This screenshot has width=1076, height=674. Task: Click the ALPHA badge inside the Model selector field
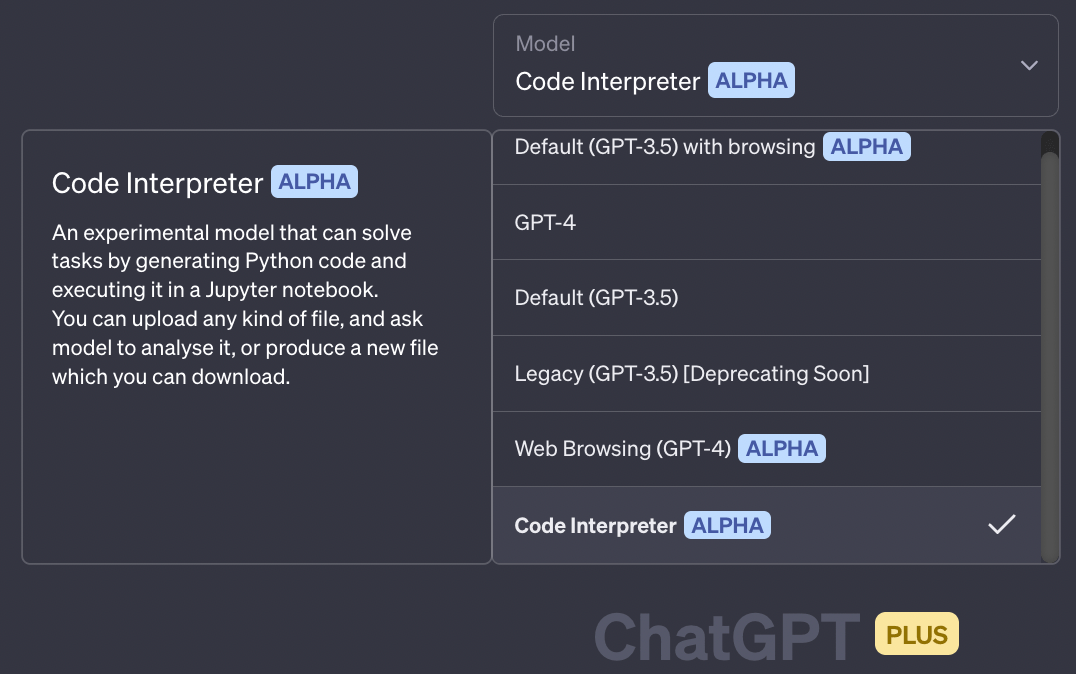[x=751, y=80]
